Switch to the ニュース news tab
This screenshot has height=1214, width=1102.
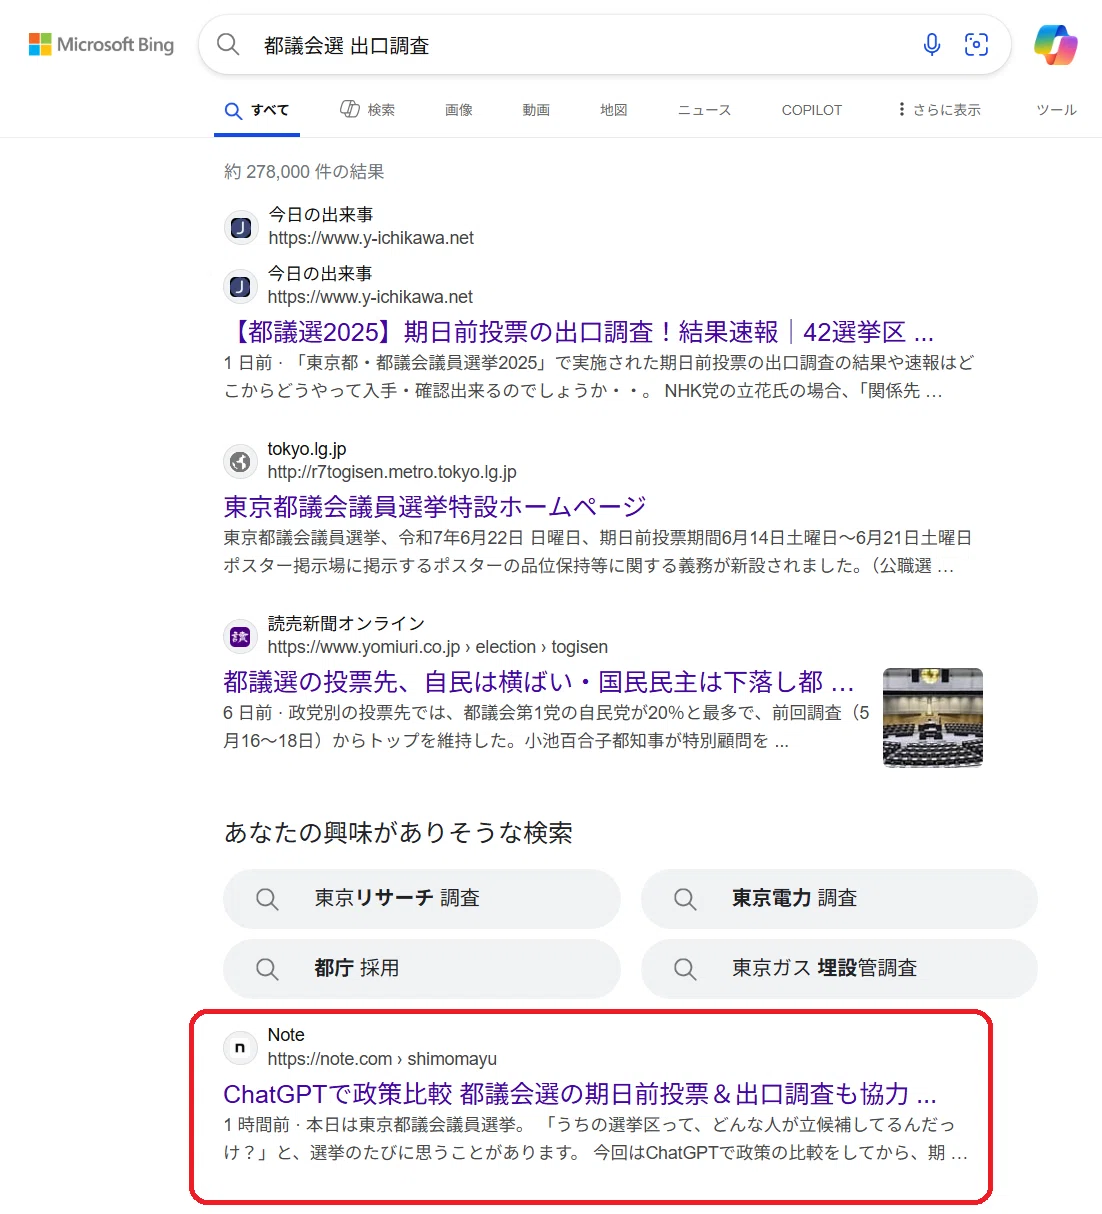click(x=704, y=110)
